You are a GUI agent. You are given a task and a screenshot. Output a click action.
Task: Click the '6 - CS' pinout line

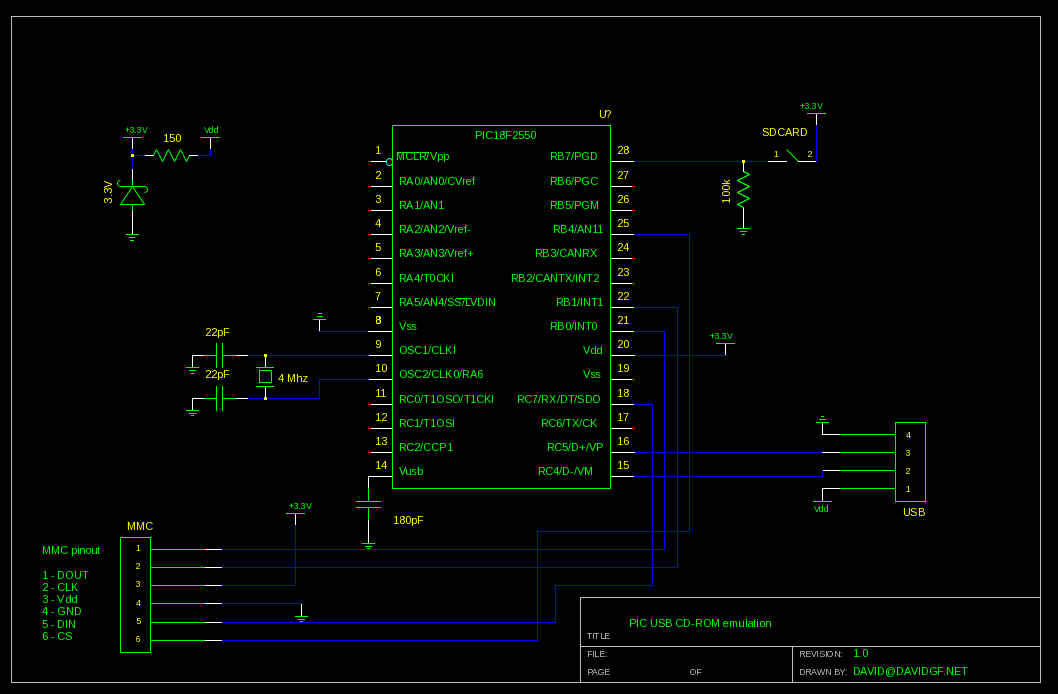pos(57,637)
